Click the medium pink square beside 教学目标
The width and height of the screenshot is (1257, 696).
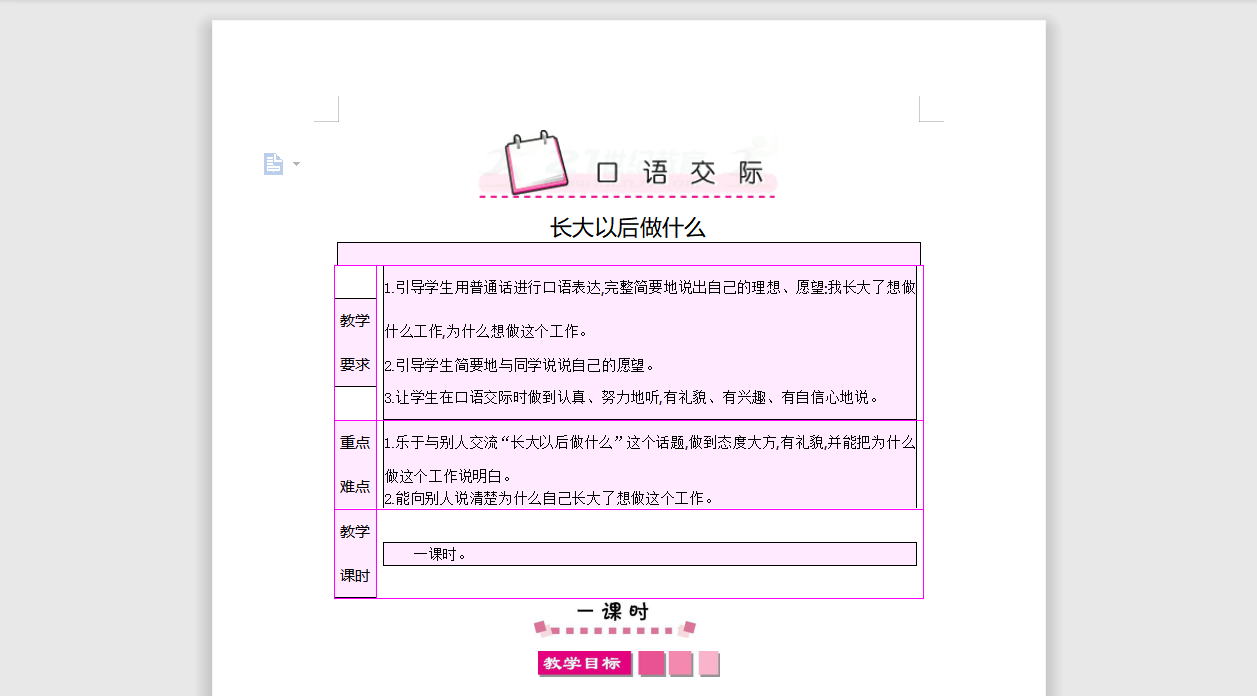[680, 663]
